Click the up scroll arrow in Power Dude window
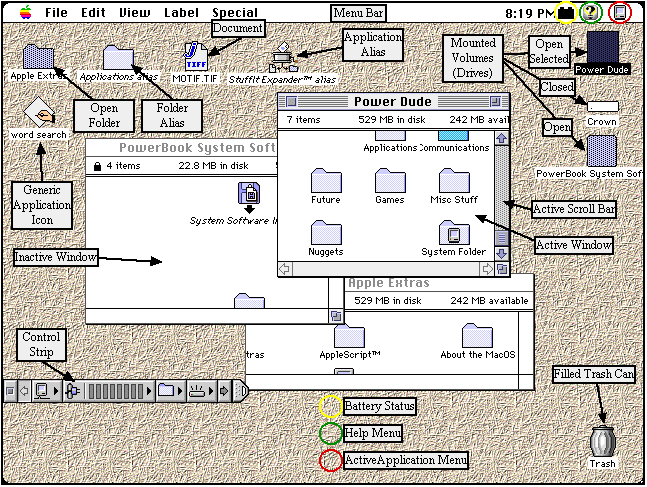 (502, 138)
